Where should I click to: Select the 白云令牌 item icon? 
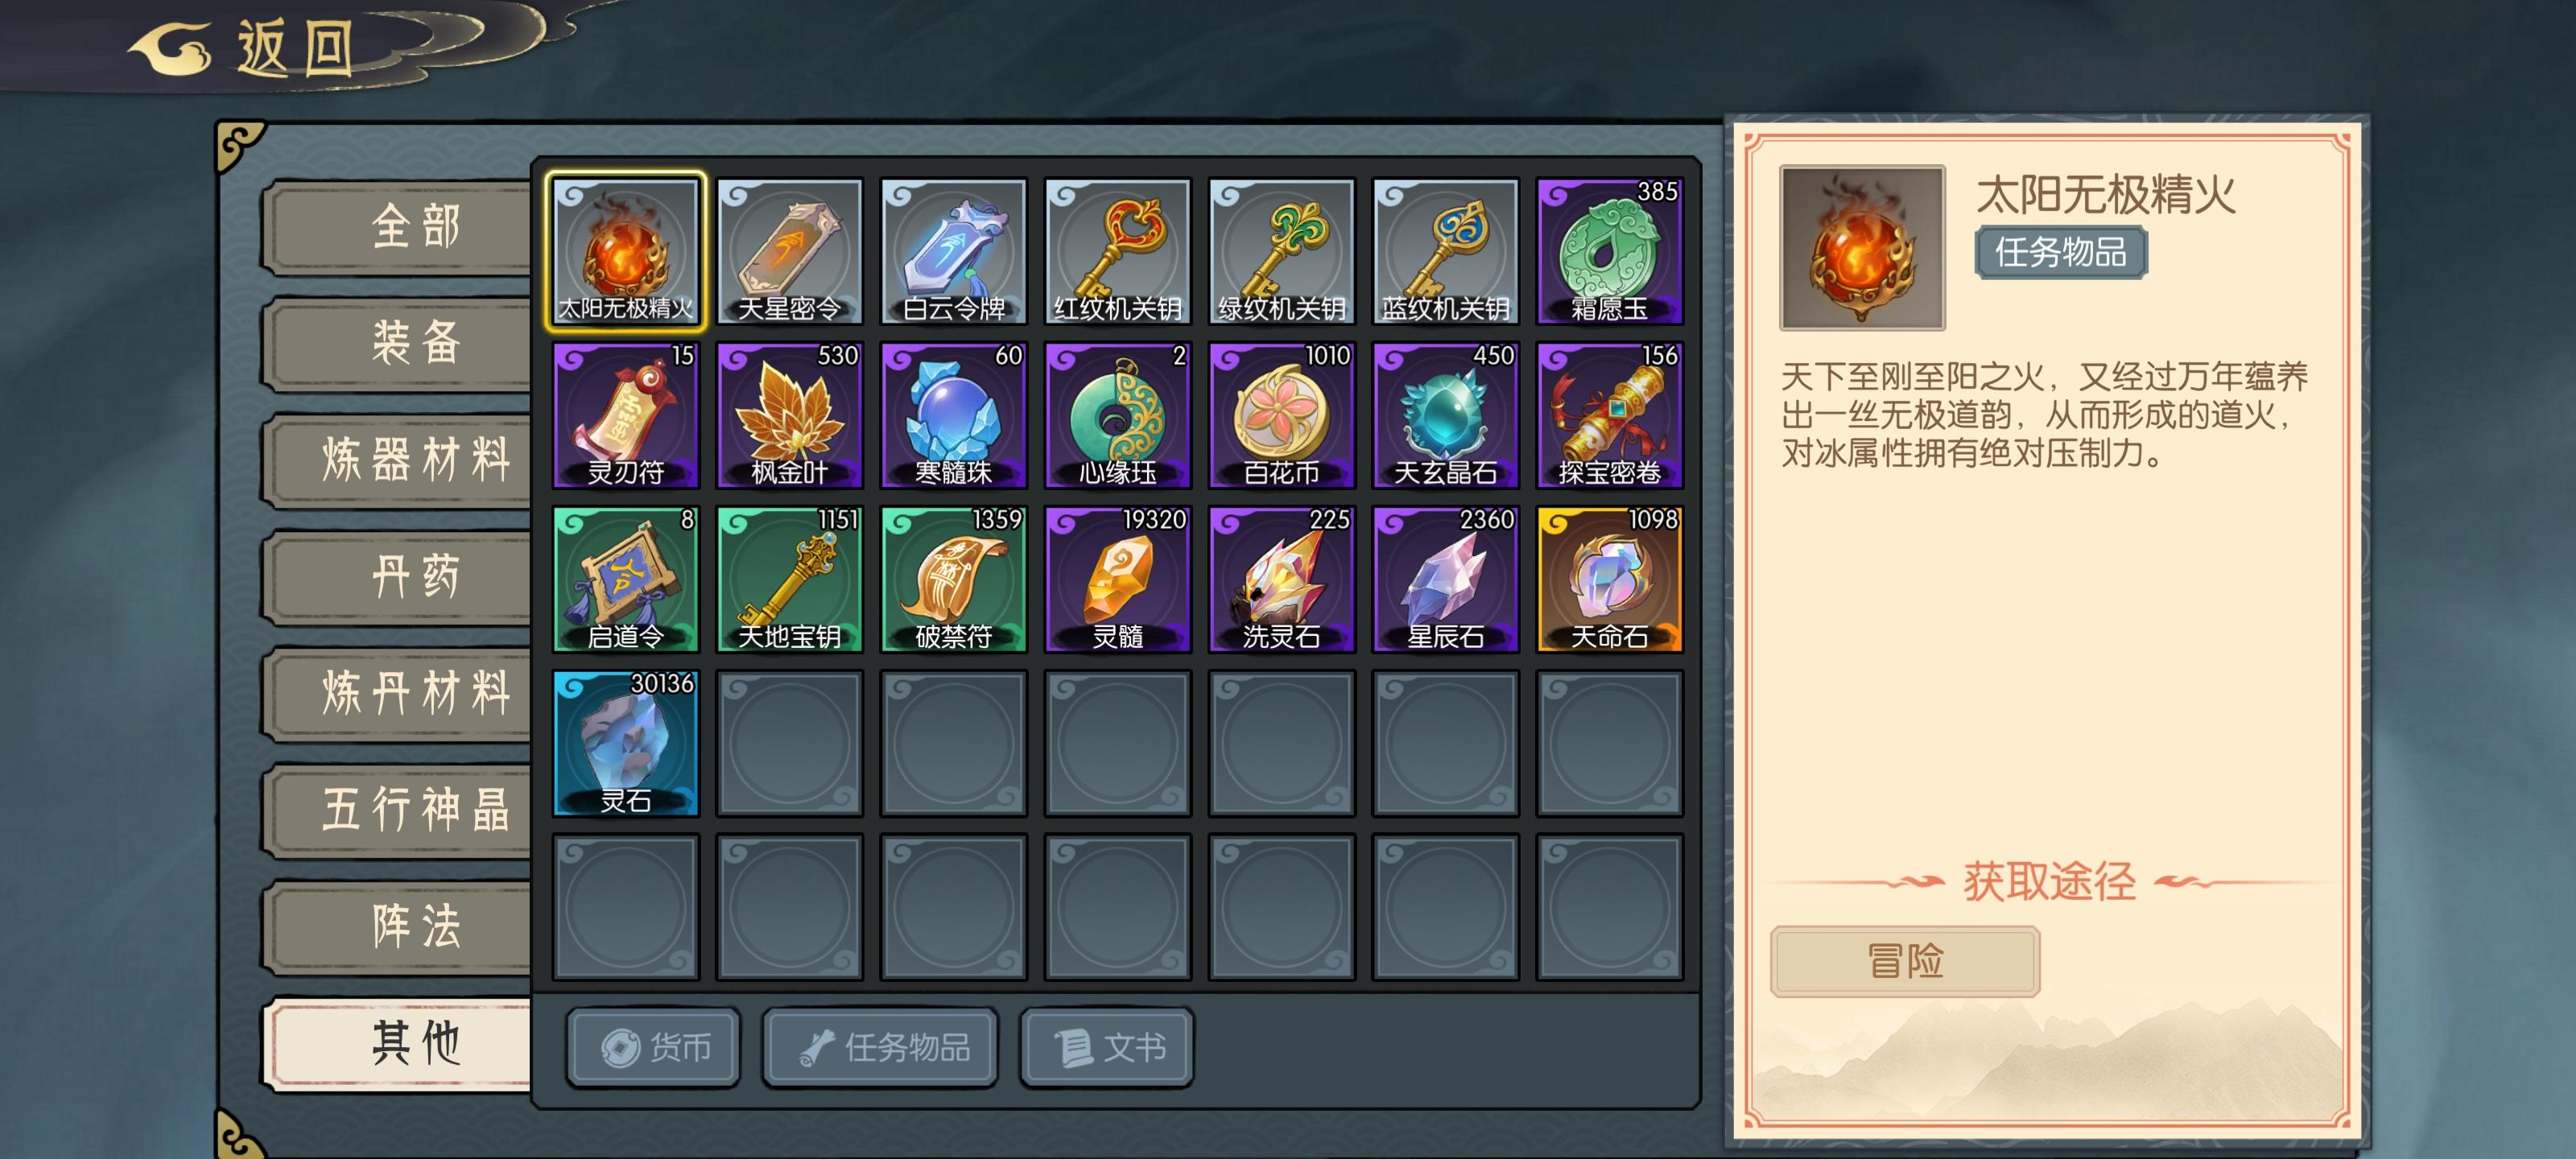953,251
